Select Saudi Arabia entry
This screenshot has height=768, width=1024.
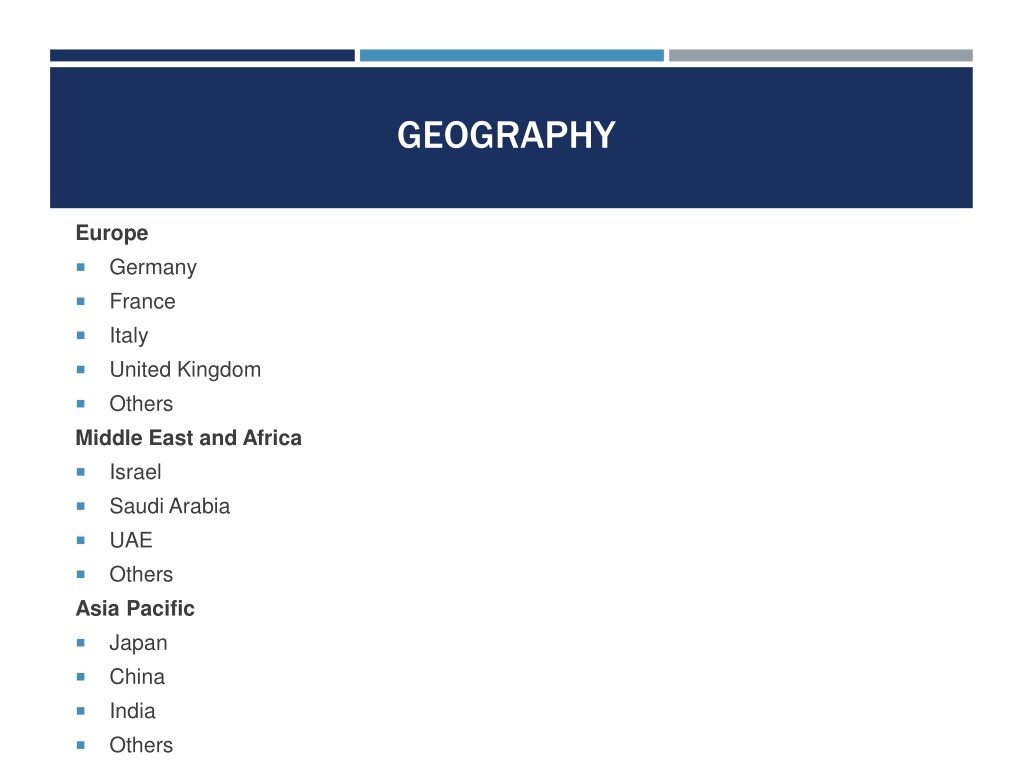coord(170,506)
